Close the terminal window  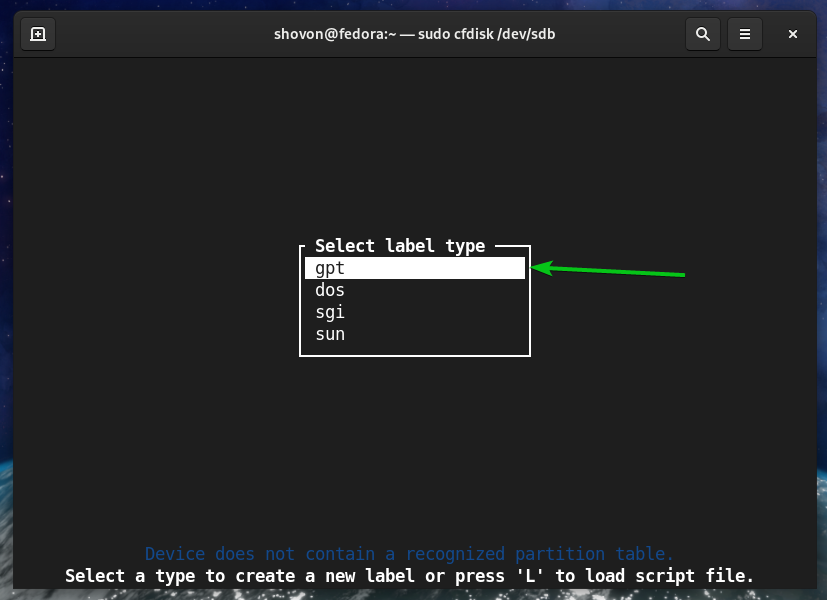tap(792, 34)
